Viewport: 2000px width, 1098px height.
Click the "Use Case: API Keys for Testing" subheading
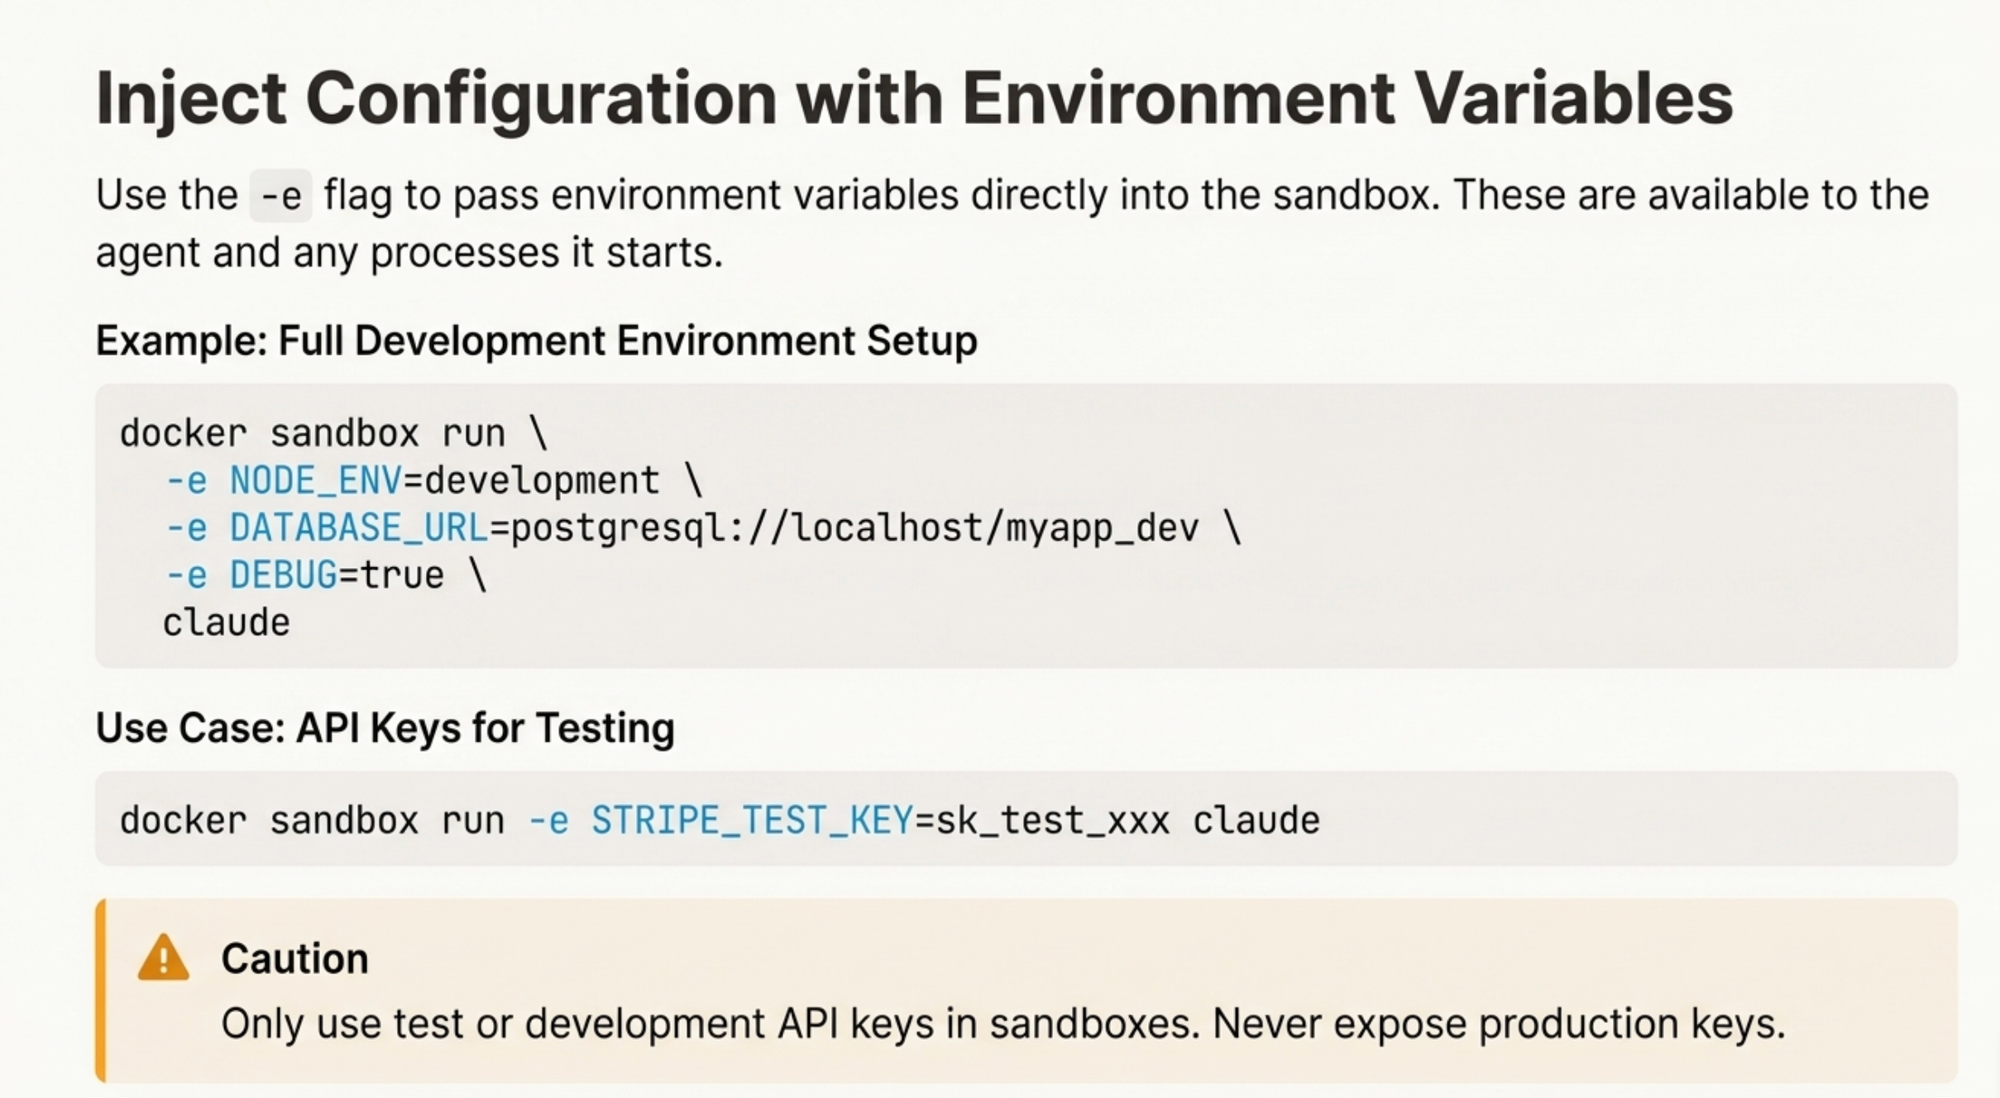(x=385, y=728)
